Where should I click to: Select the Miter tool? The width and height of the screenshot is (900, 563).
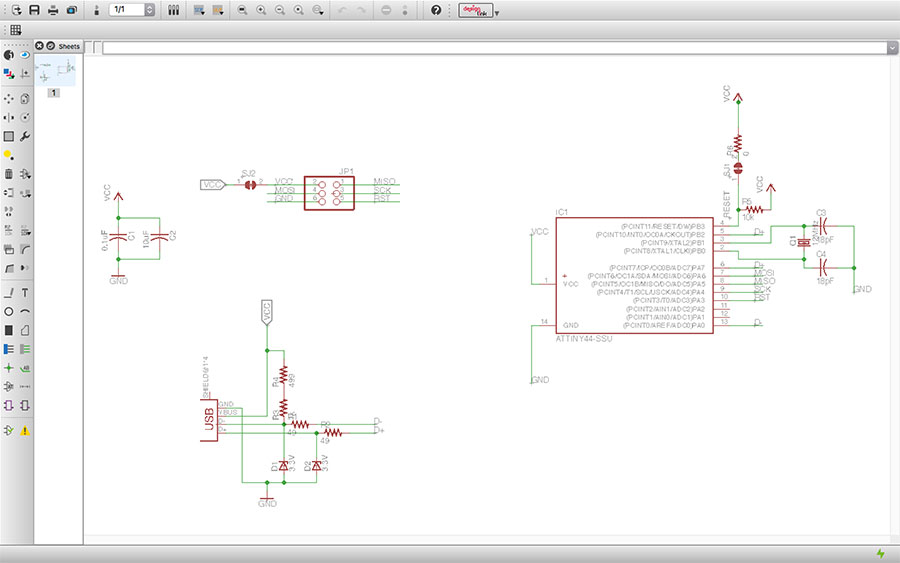pos(25,249)
